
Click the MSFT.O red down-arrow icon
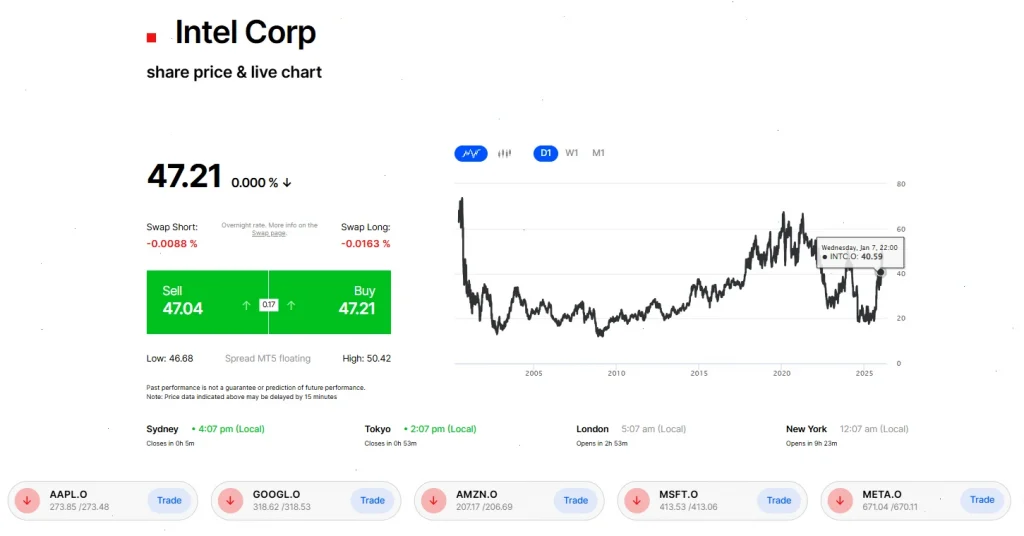[x=637, y=500]
